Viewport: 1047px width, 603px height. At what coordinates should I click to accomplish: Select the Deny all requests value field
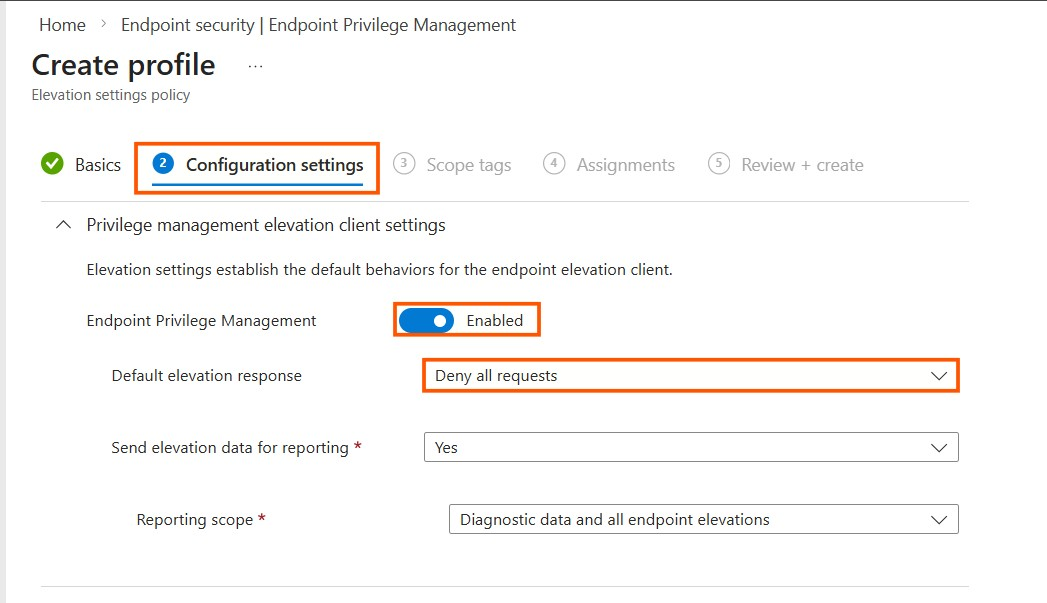point(496,375)
